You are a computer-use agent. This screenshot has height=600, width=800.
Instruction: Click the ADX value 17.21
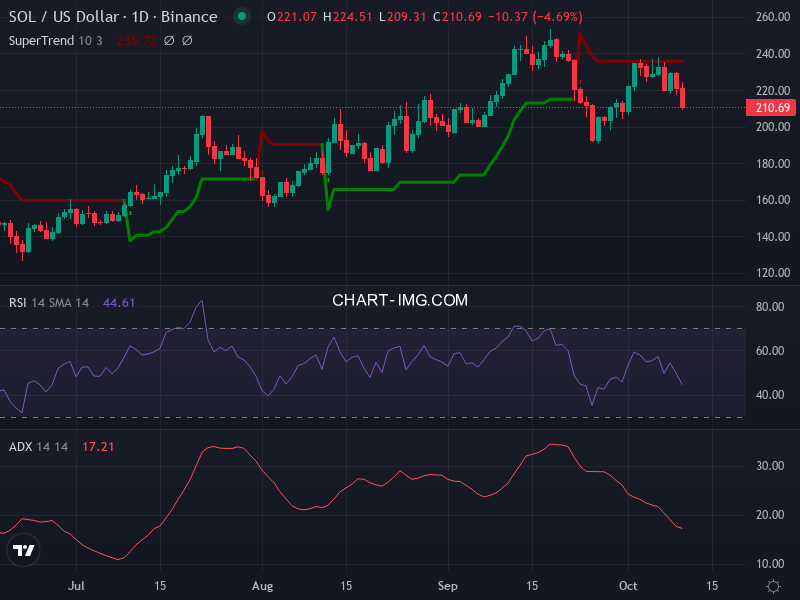[x=98, y=446]
